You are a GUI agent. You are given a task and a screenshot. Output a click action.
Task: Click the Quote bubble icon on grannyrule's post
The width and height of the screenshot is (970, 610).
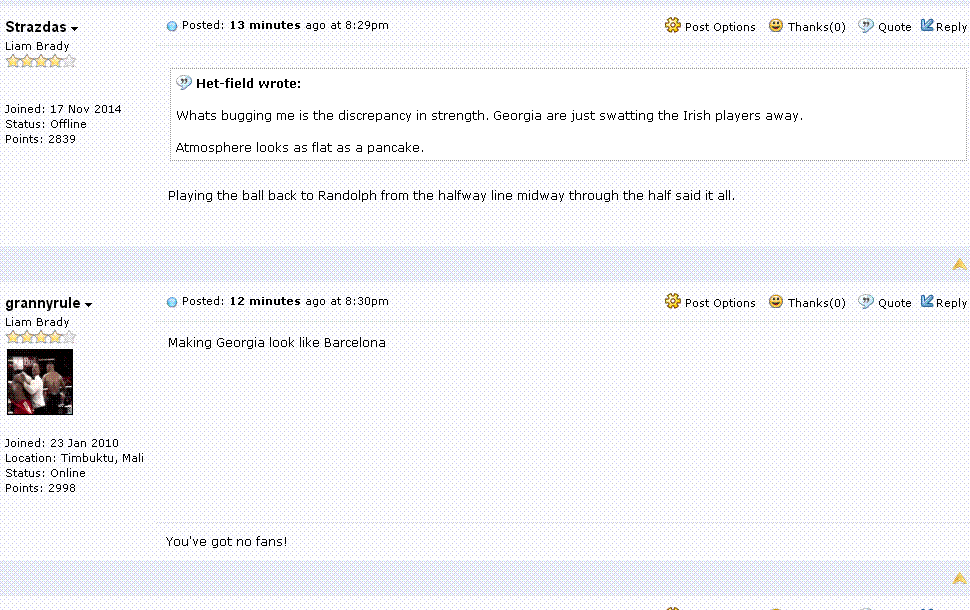866,302
